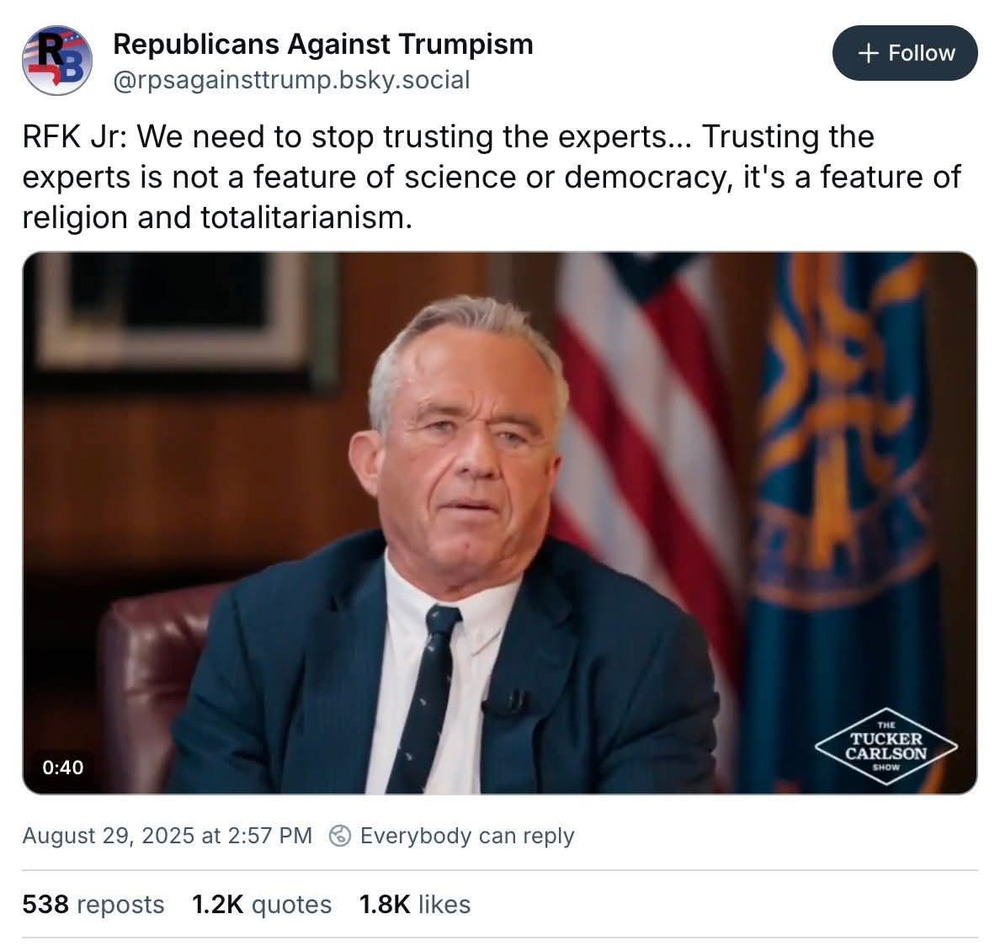
Task: Click the 0:40 video duration badge
Action: [63, 767]
